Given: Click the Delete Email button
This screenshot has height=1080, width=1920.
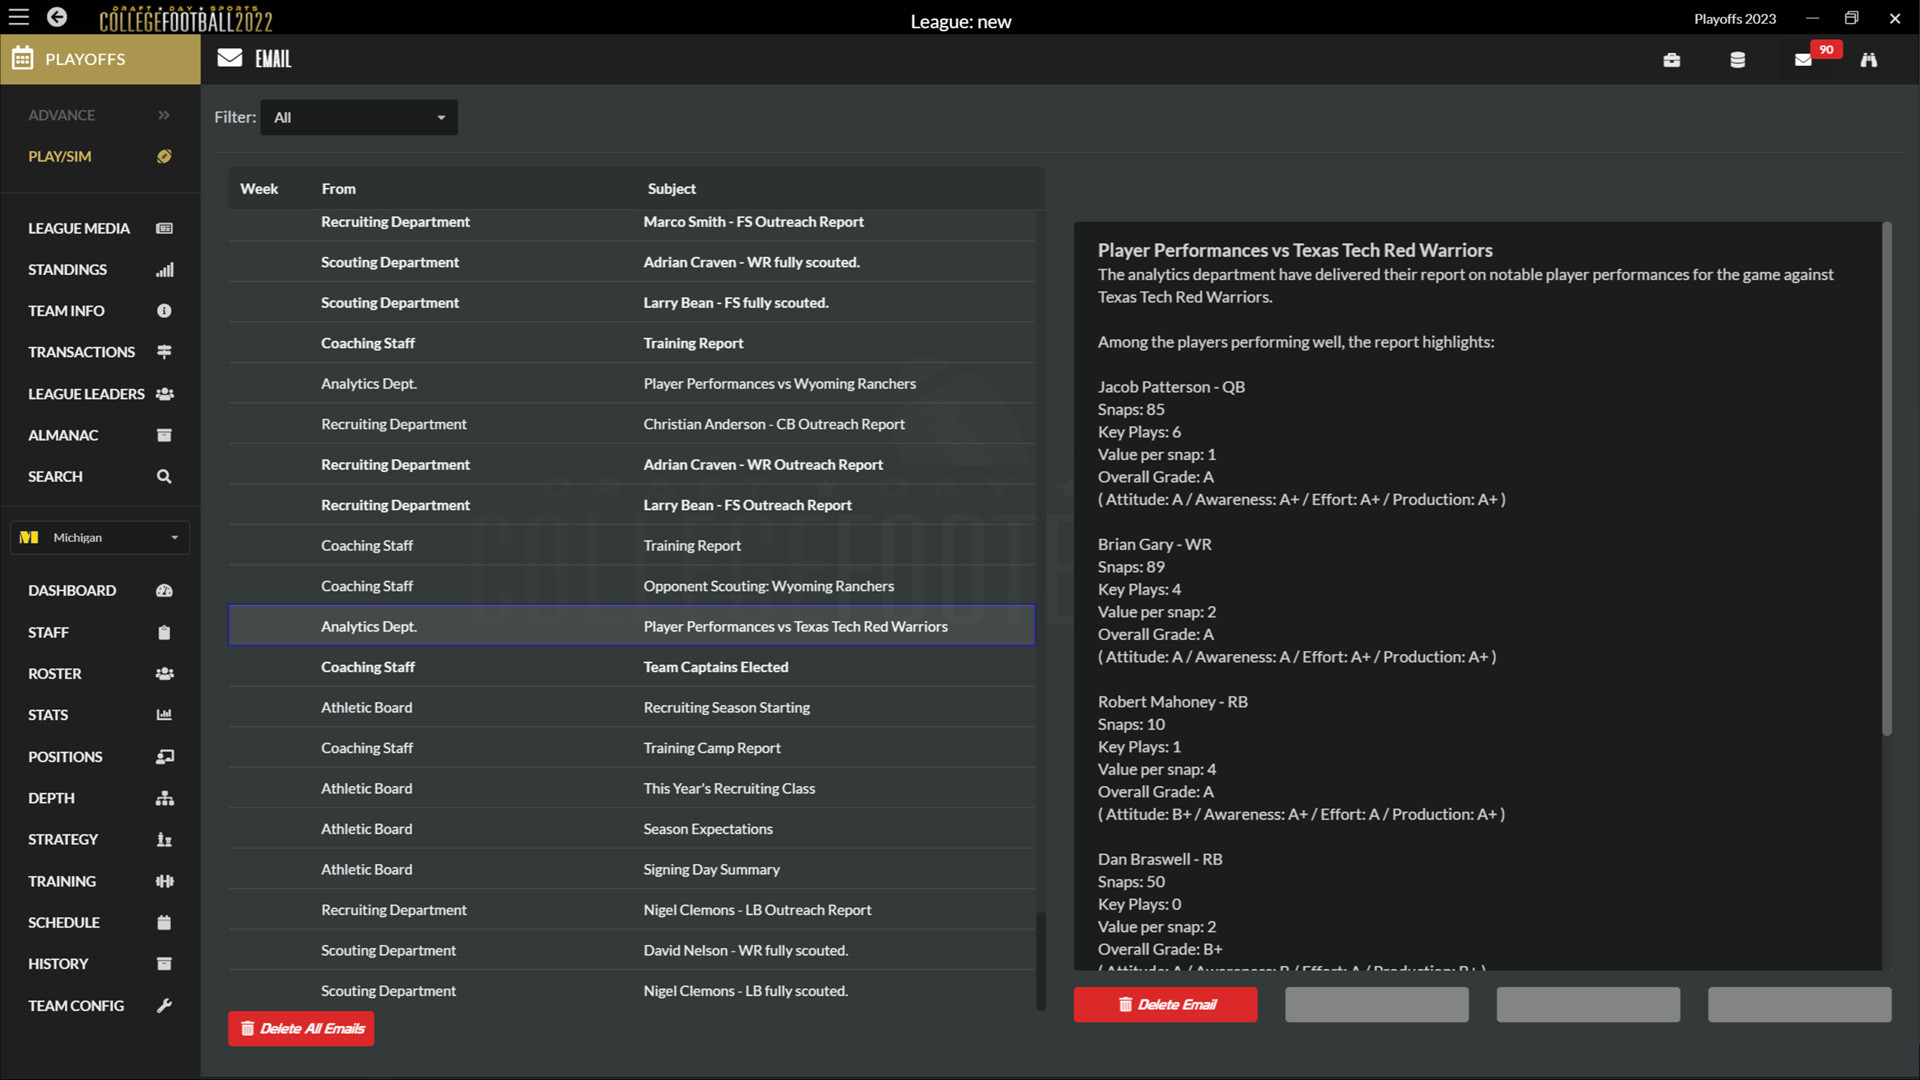Looking at the screenshot, I should coord(1165,1004).
